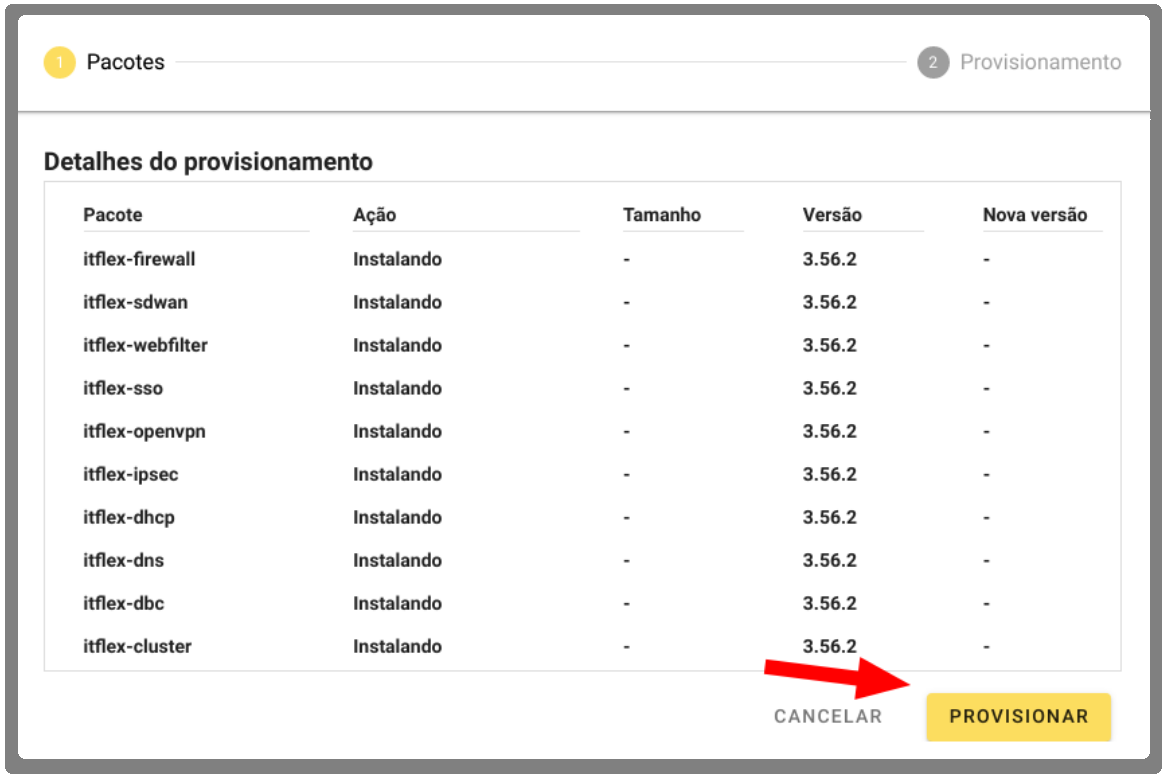Click Instalando in the itflex-firewall row
1172x781 pixels.
tap(397, 259)
